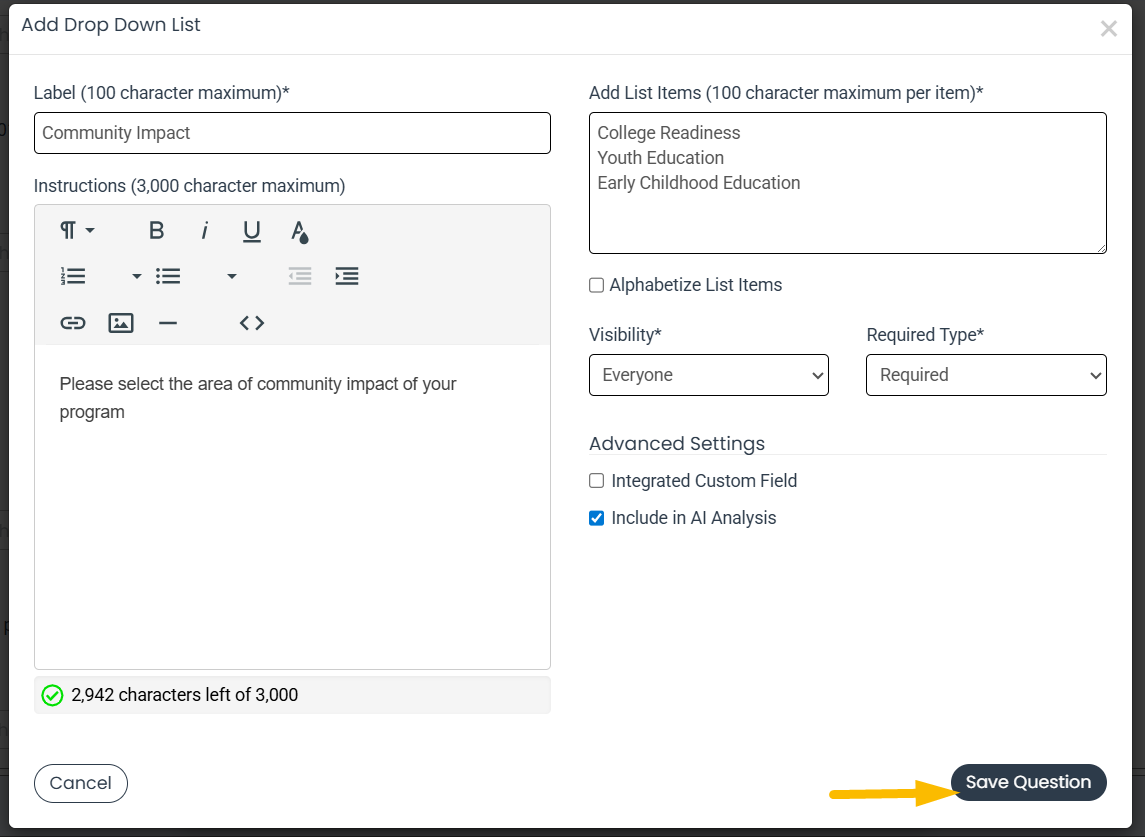Open the Required Type dropdown
This screenshot has height=837, width=1145.
[987, 375]
